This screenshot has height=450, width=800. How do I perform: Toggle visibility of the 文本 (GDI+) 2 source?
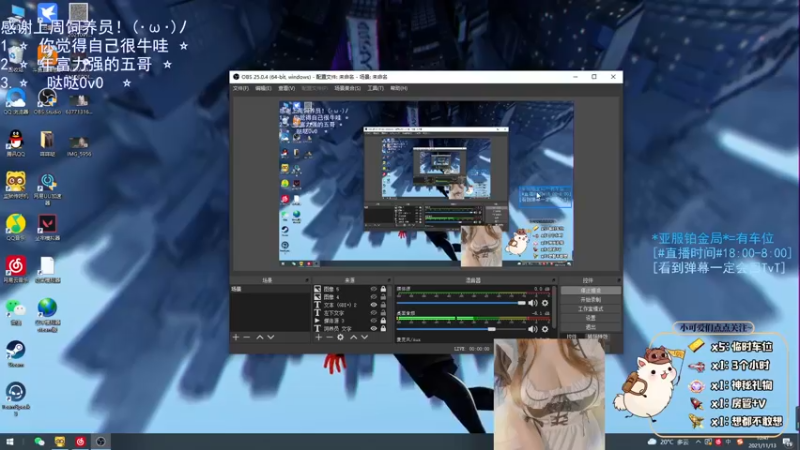(373, 305)
